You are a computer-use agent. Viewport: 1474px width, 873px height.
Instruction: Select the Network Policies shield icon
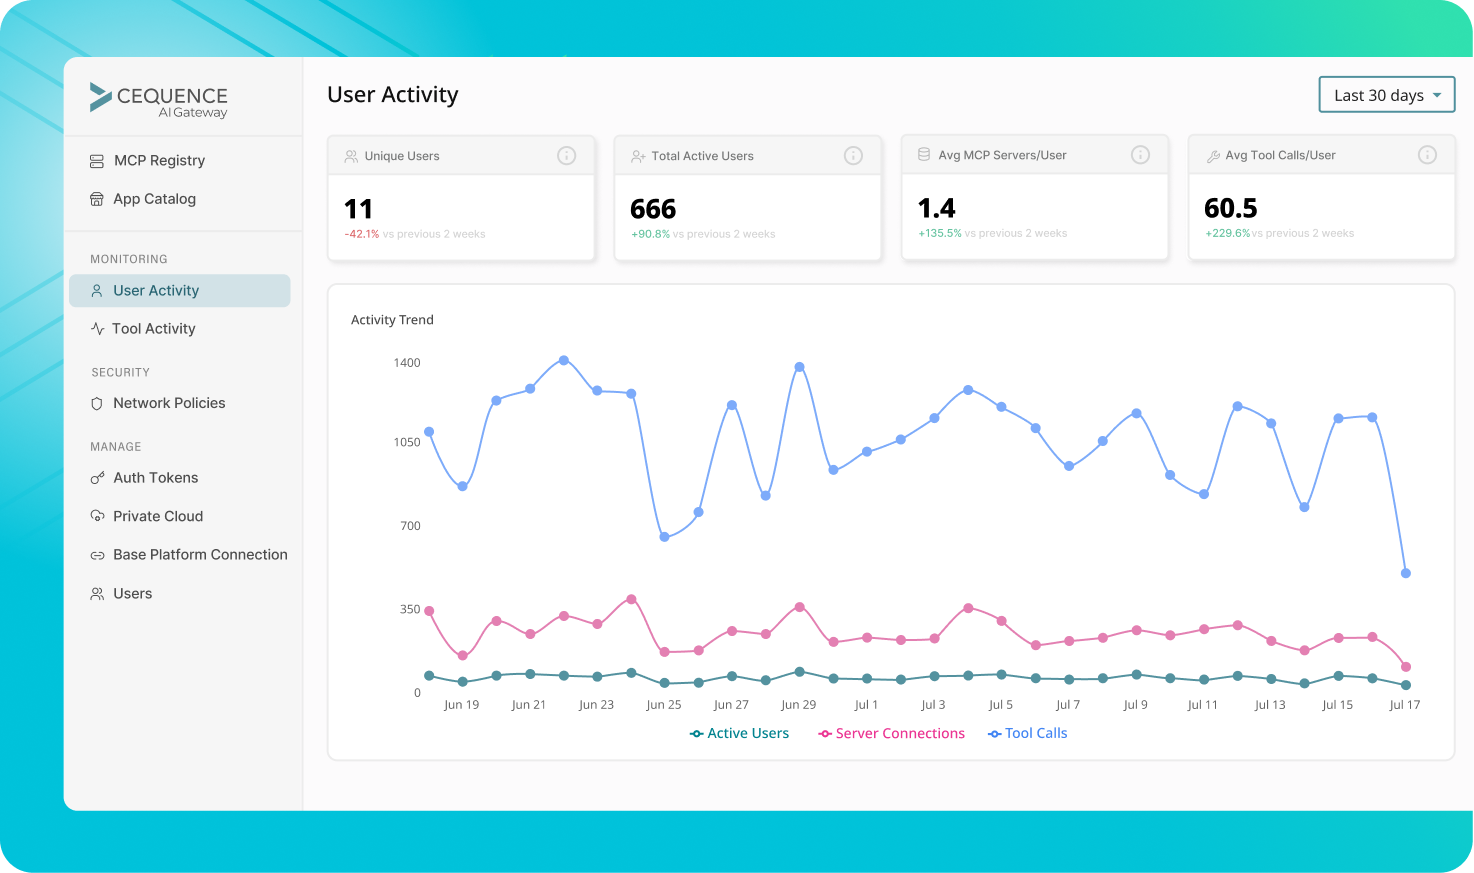tap(96, 402)
